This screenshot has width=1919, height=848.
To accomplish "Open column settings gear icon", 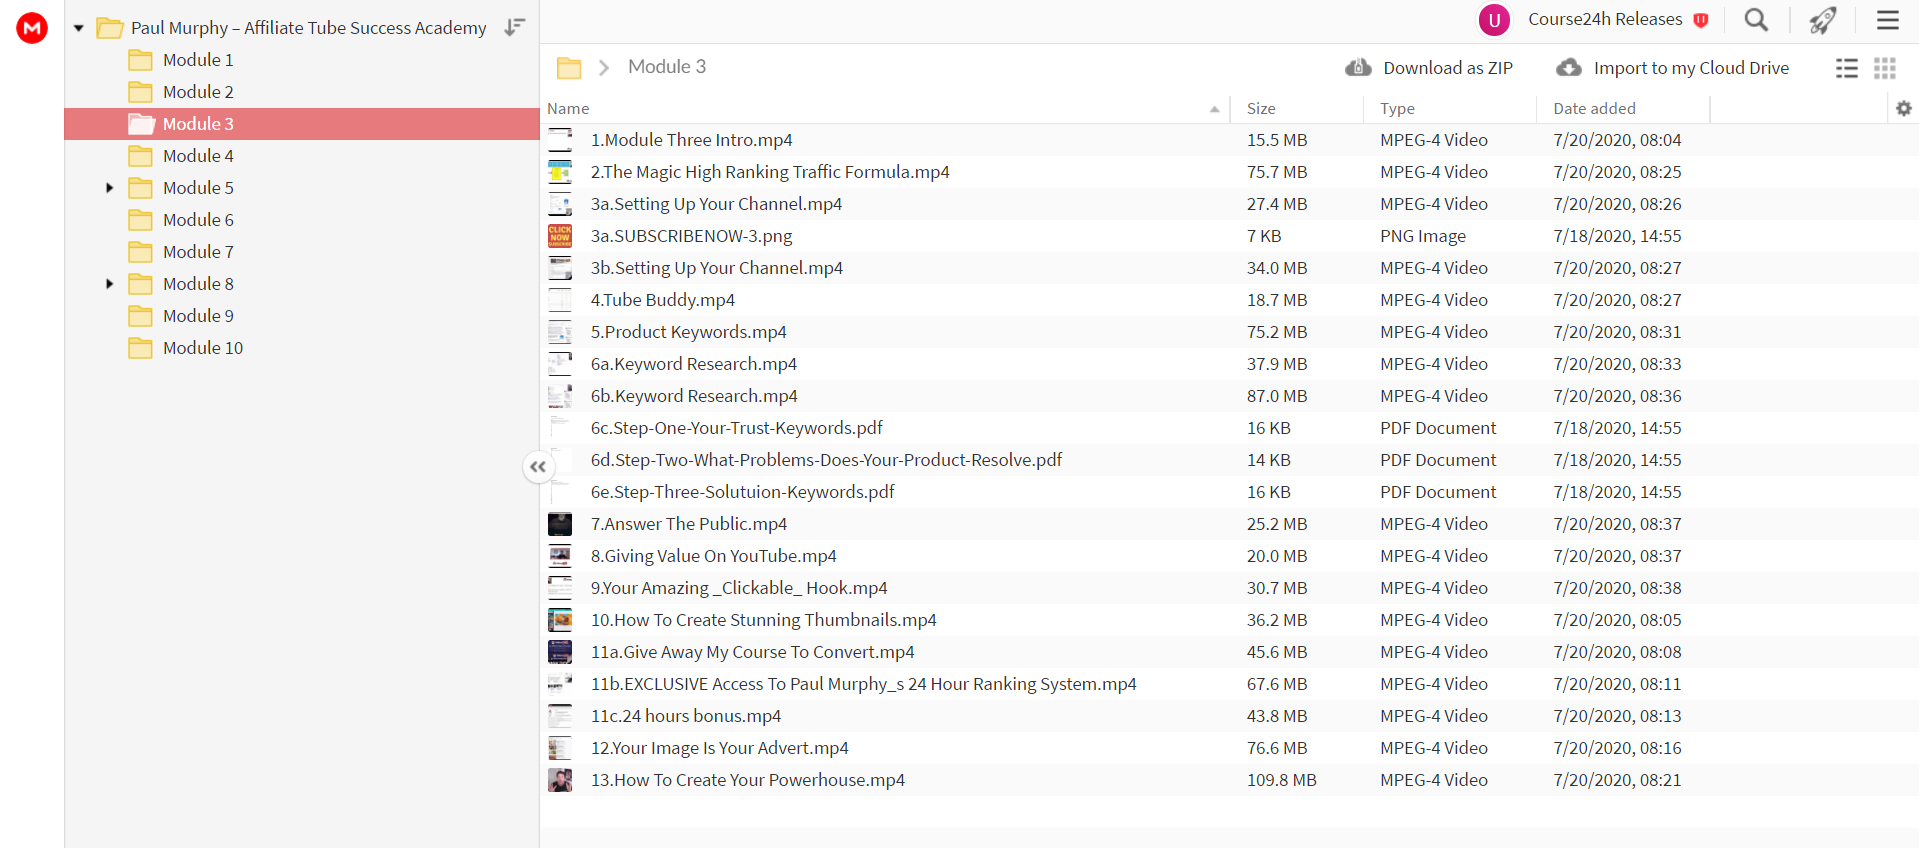I will tap(1904, 108).
